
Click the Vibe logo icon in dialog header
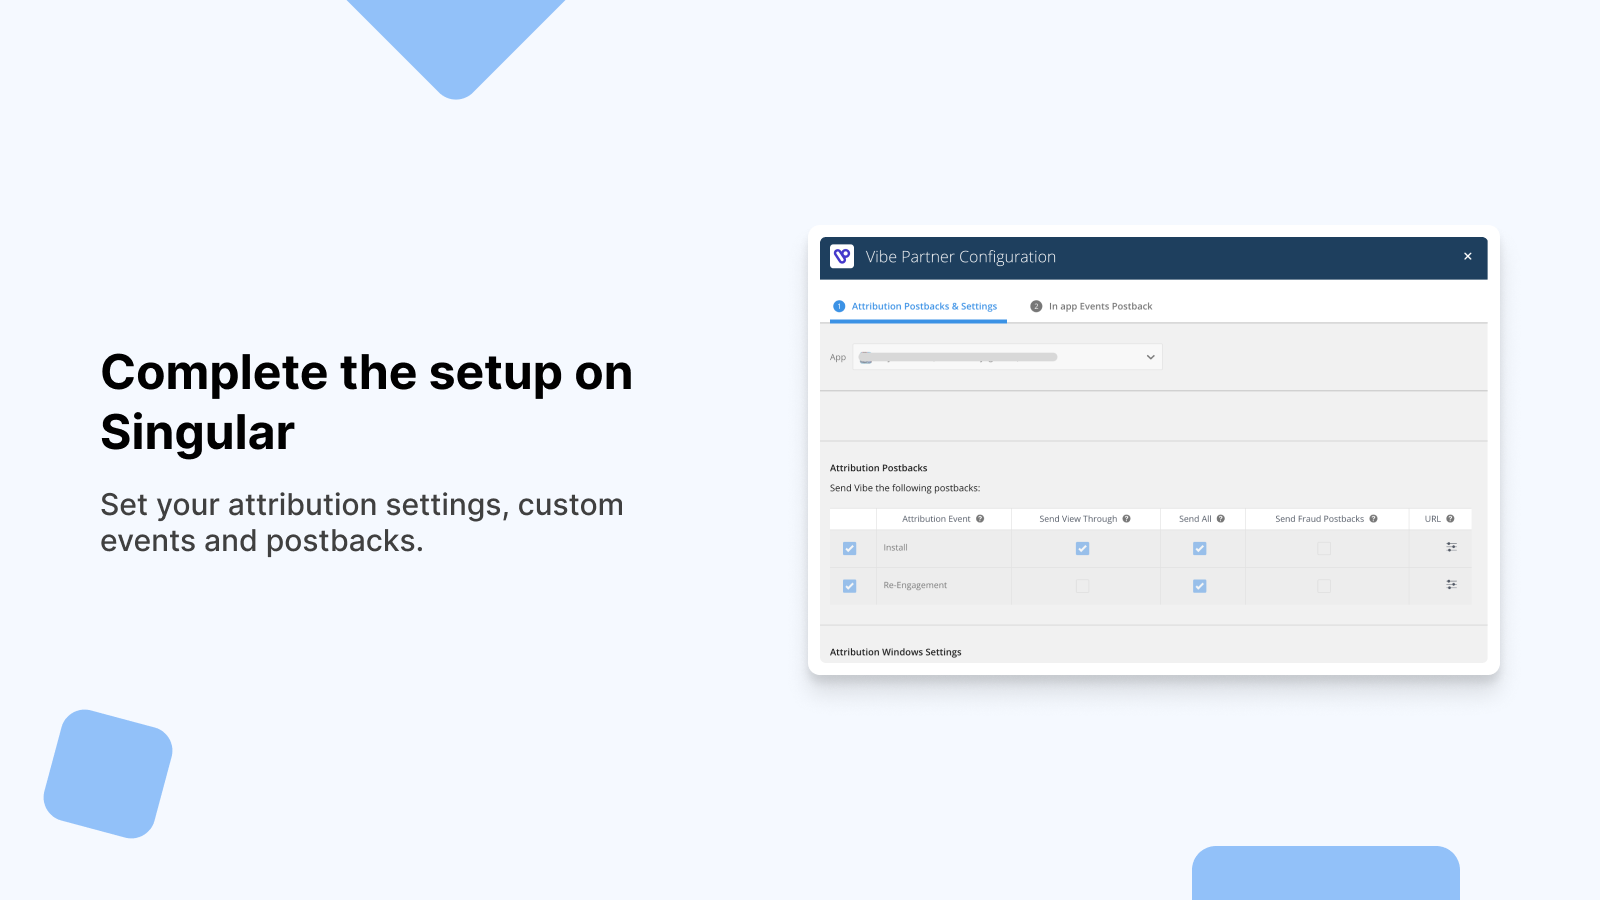pyautogui.click(x=842, y=257)
